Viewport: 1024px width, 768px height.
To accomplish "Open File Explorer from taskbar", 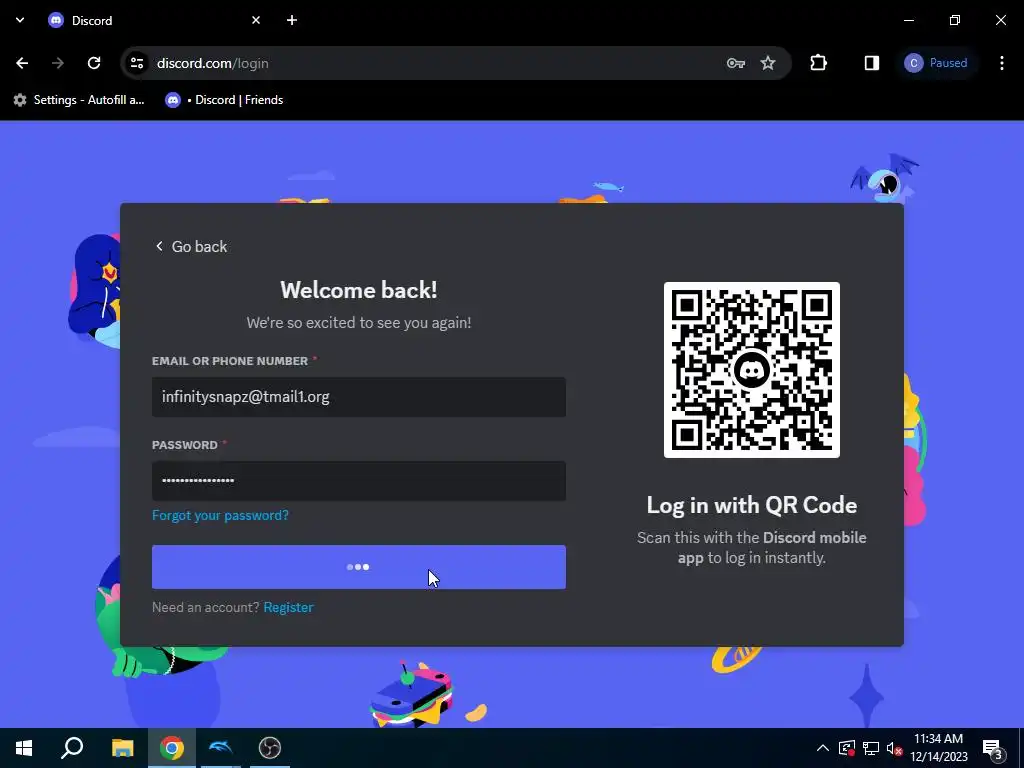I will pyautogui.click(x=122, y=748).
